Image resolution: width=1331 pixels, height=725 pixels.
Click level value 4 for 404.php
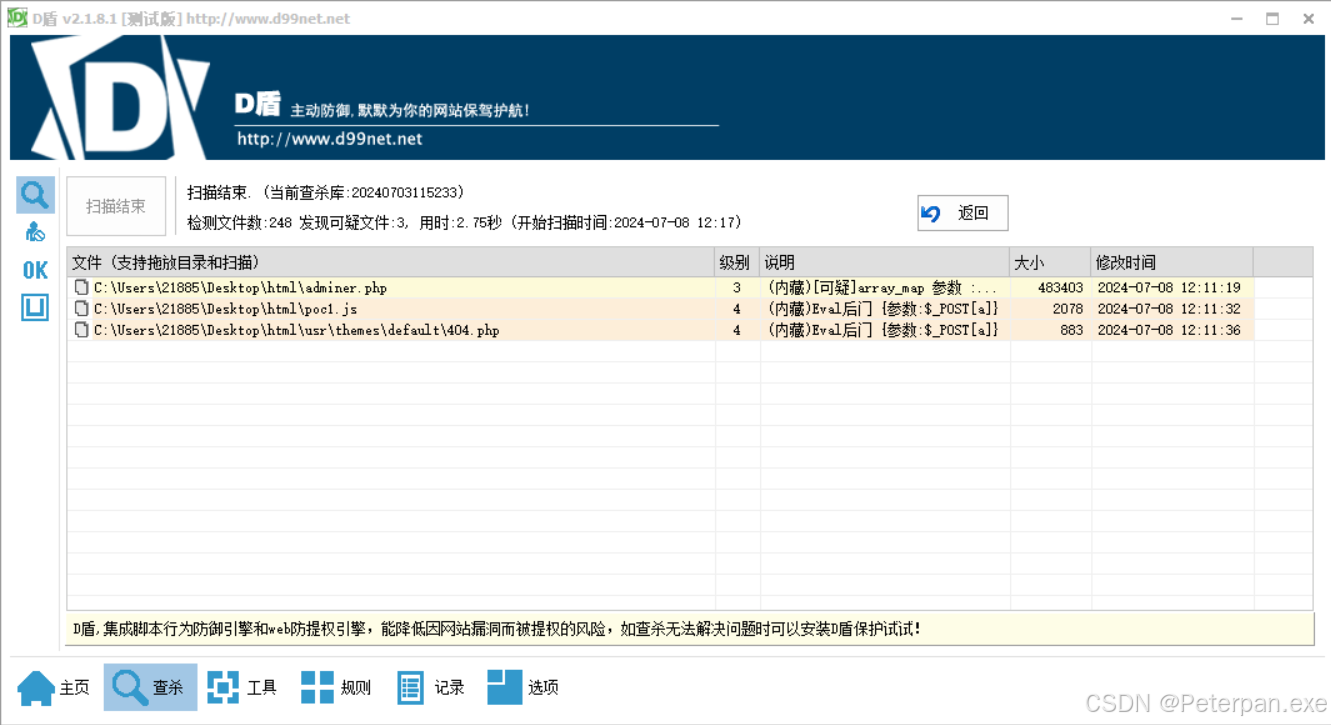tap(737, 330)
